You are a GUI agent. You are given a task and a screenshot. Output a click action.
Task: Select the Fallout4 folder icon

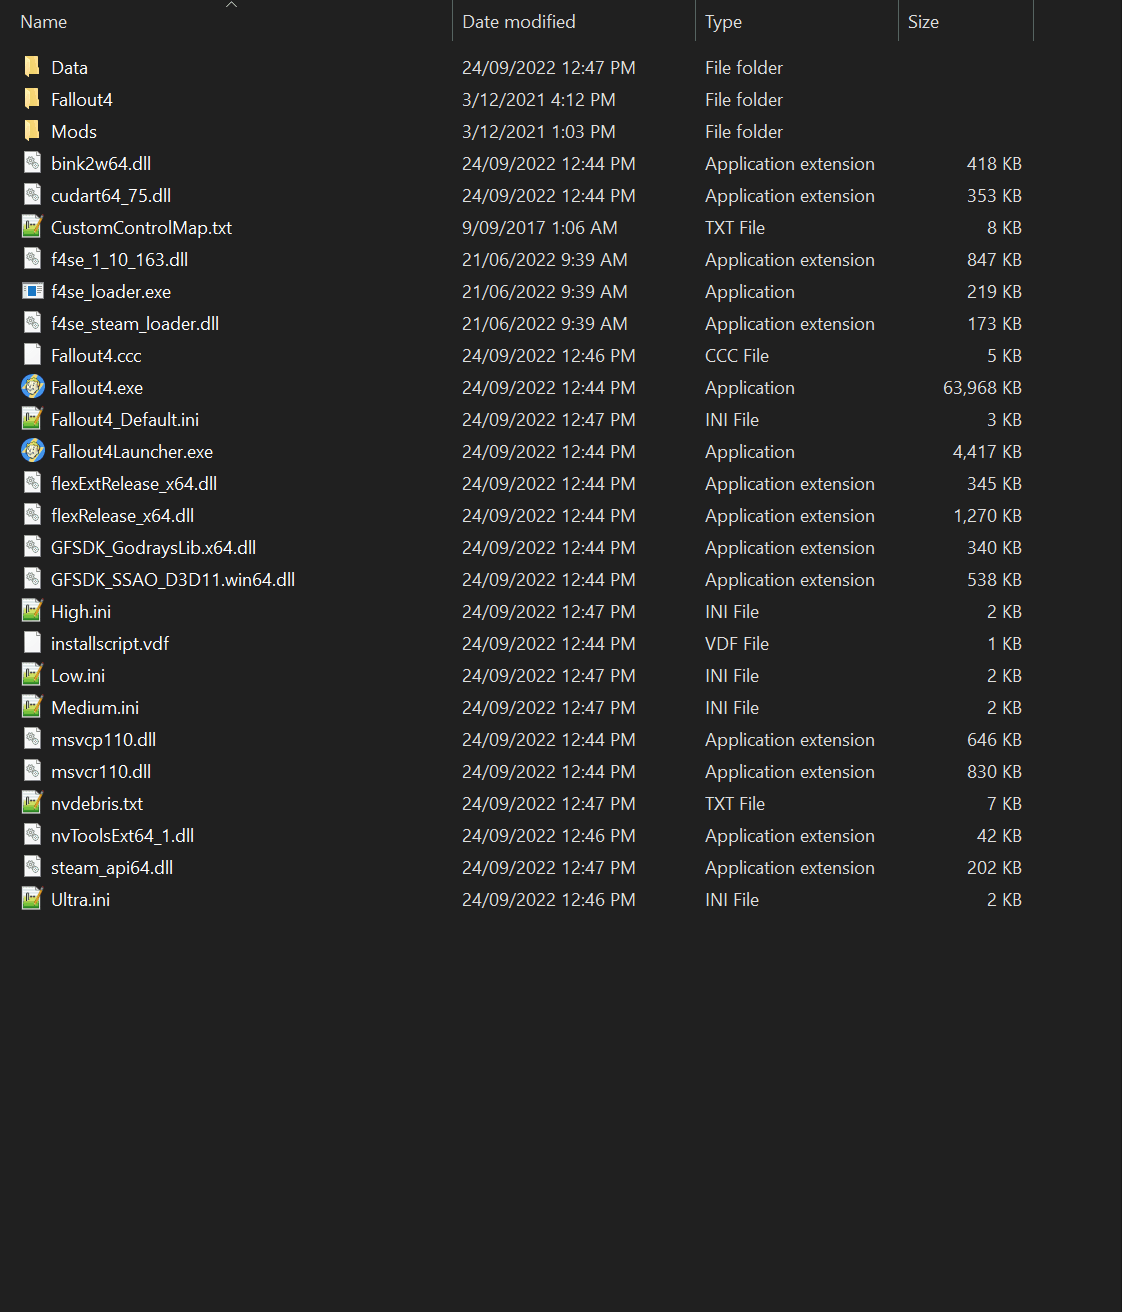(x=32, y=99)
